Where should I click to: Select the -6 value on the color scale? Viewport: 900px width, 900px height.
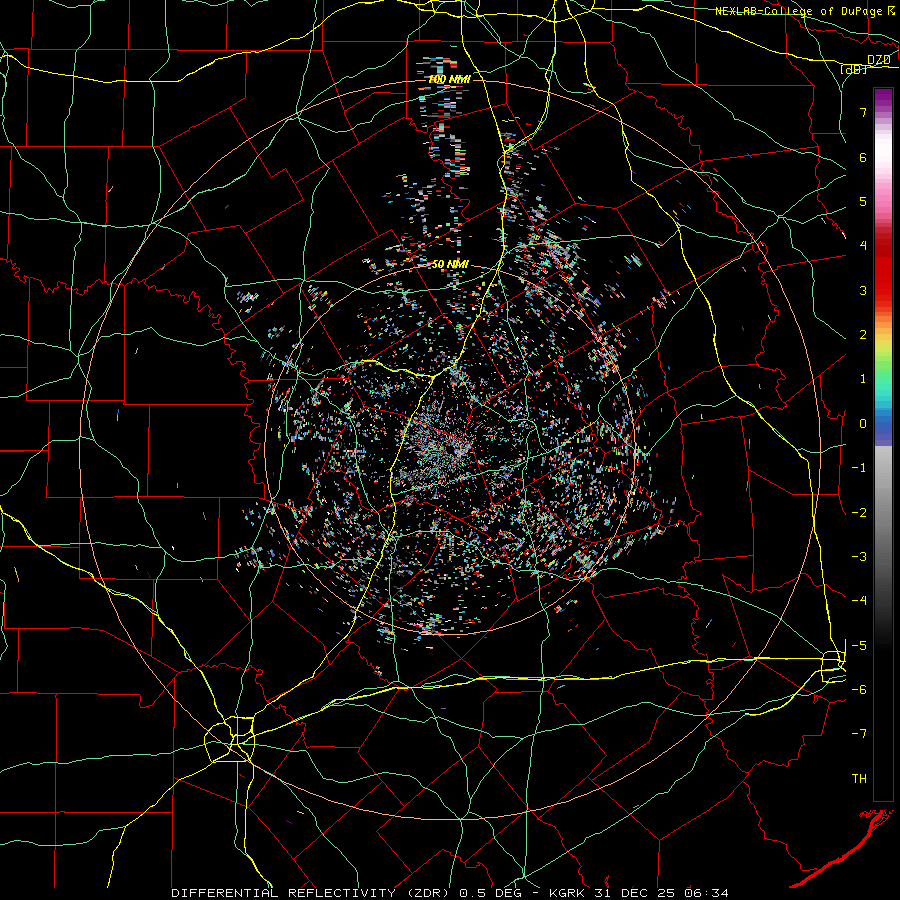(x=859, y=690)
